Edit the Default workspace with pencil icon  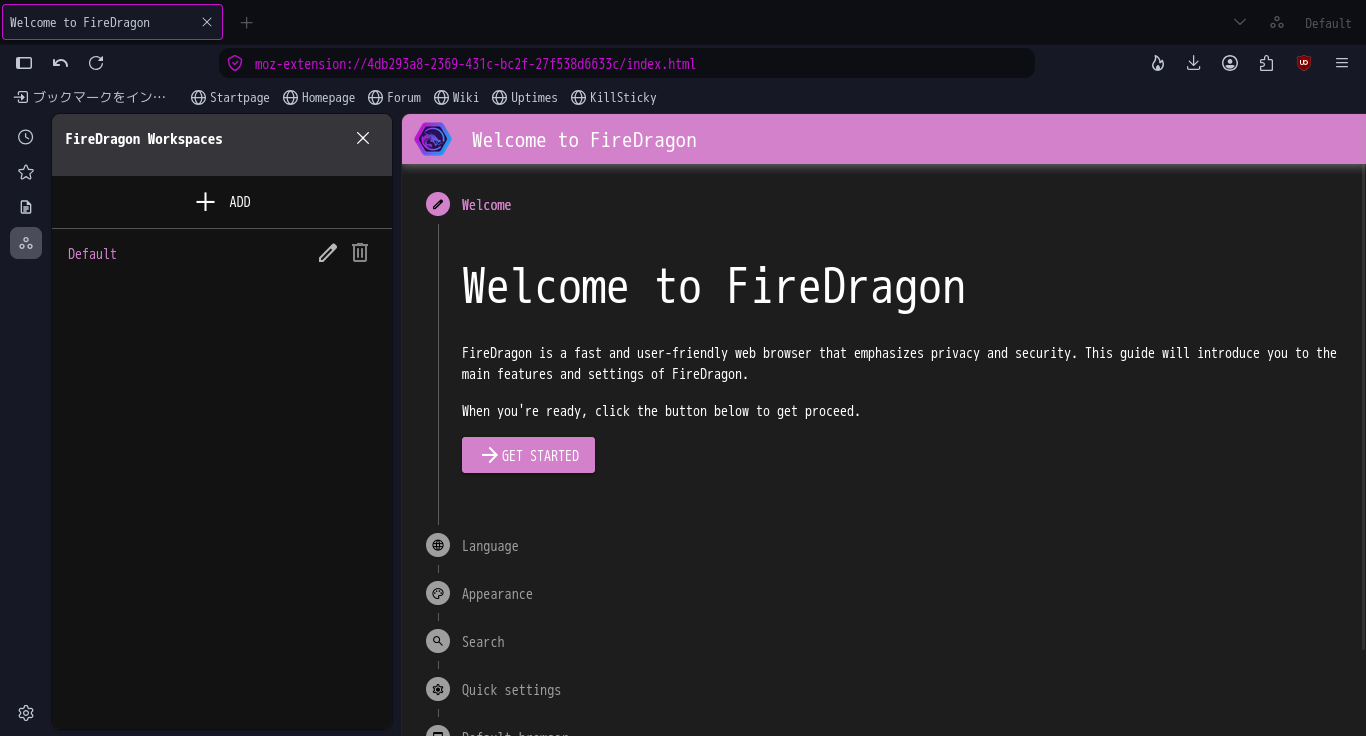tap(327, 253)
